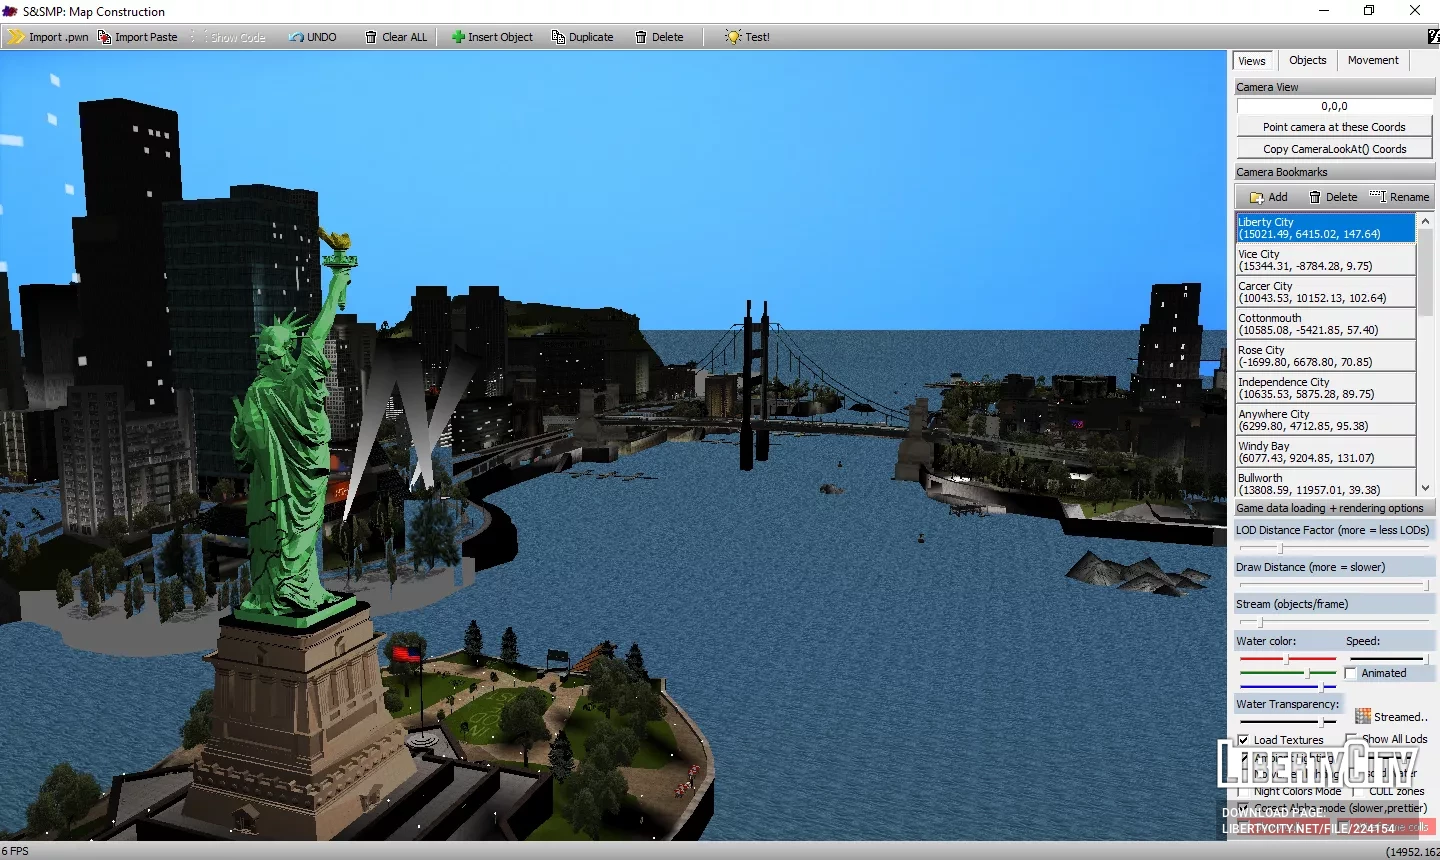Click the UNDO arrow icon
The height and width of the screenshot is (860, 1440).
pyautogui.click(x=296, y=37)
